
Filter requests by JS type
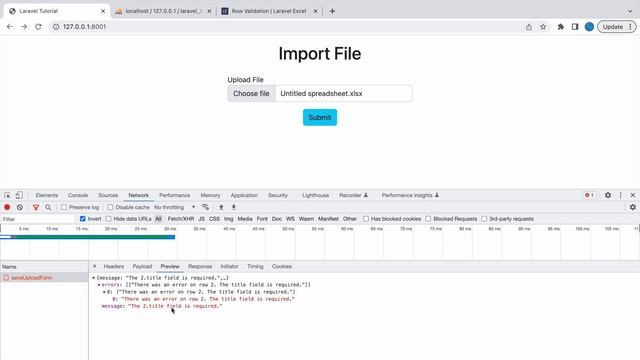pos(201,219)
